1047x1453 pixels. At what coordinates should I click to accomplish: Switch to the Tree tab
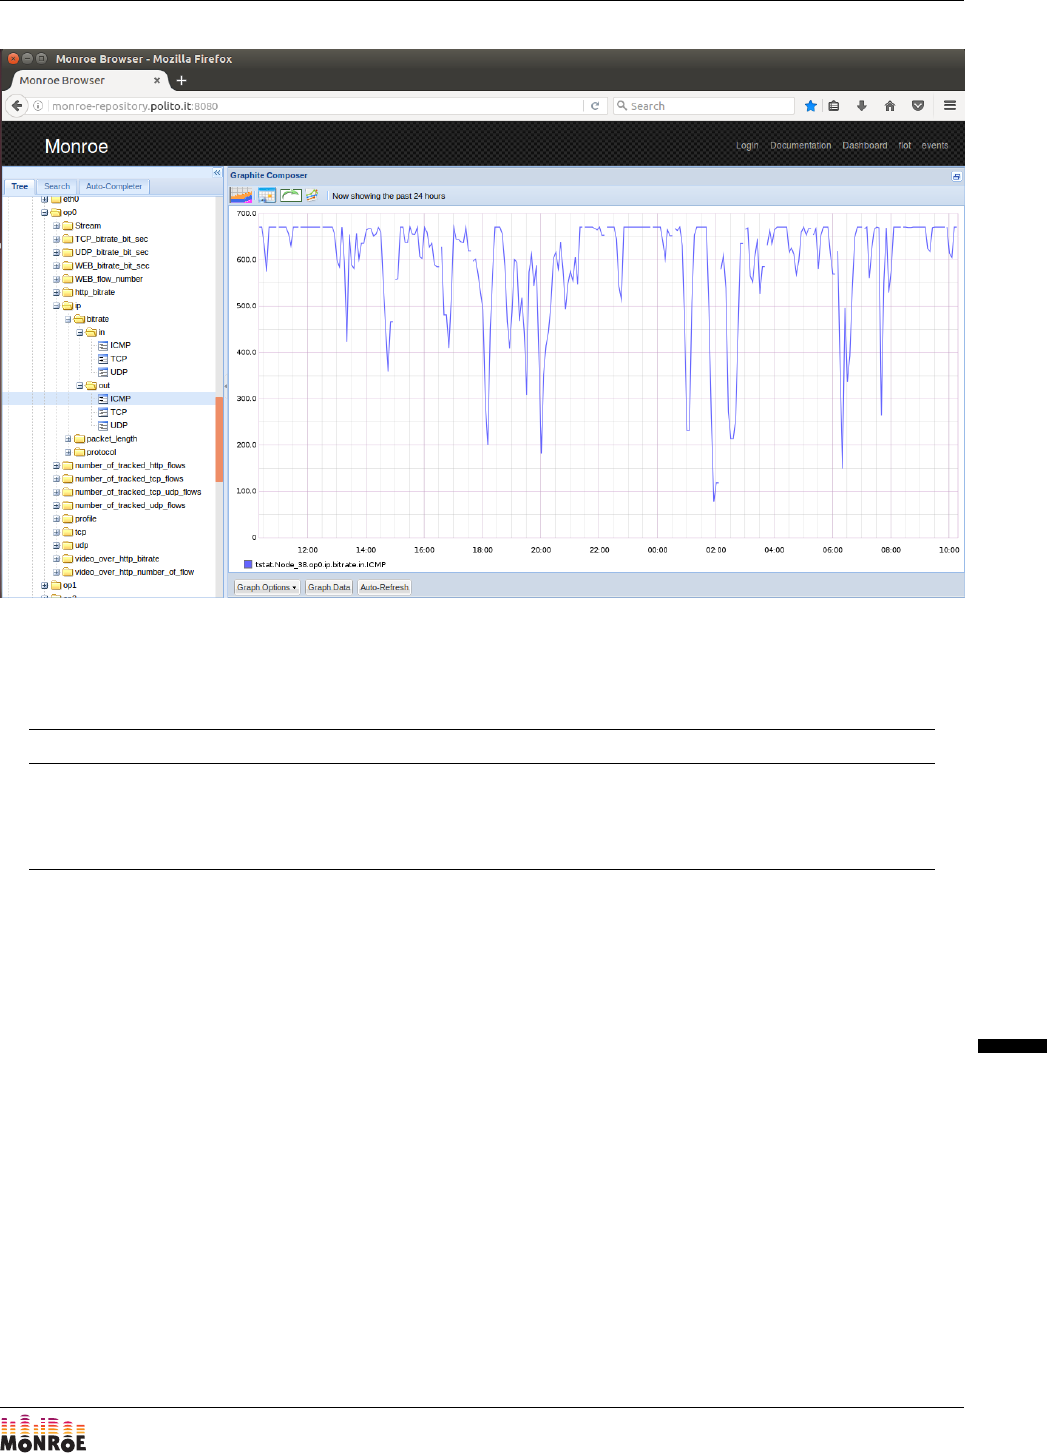point(20,186)
